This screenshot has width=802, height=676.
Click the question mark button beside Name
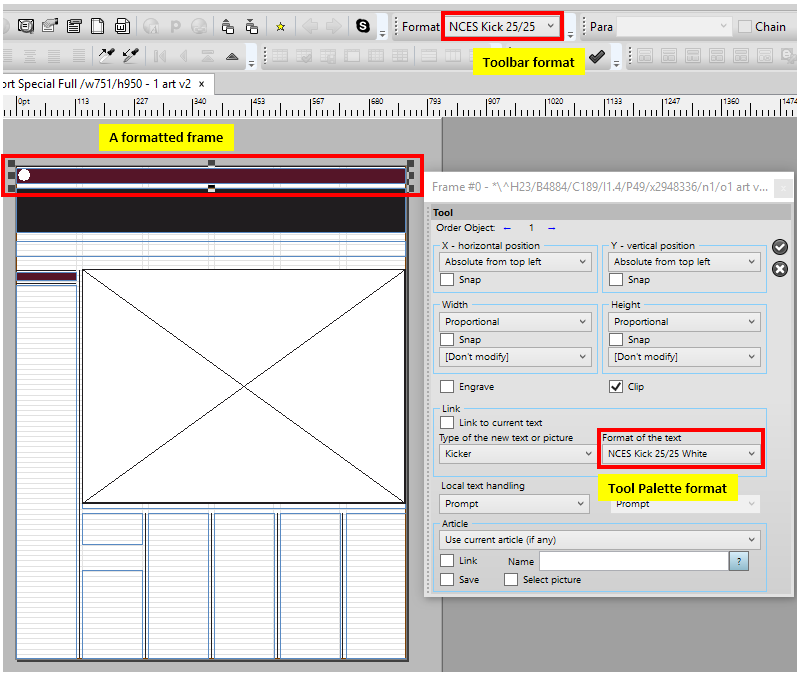[x=739, y=561]
